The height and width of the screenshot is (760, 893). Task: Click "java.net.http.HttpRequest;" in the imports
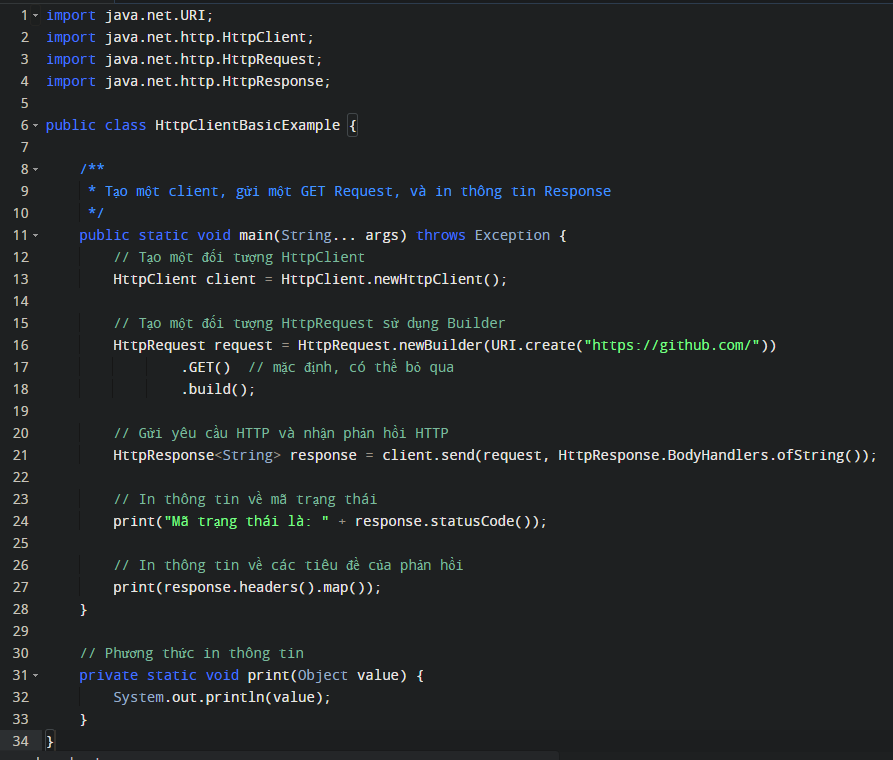click(214, 59)
